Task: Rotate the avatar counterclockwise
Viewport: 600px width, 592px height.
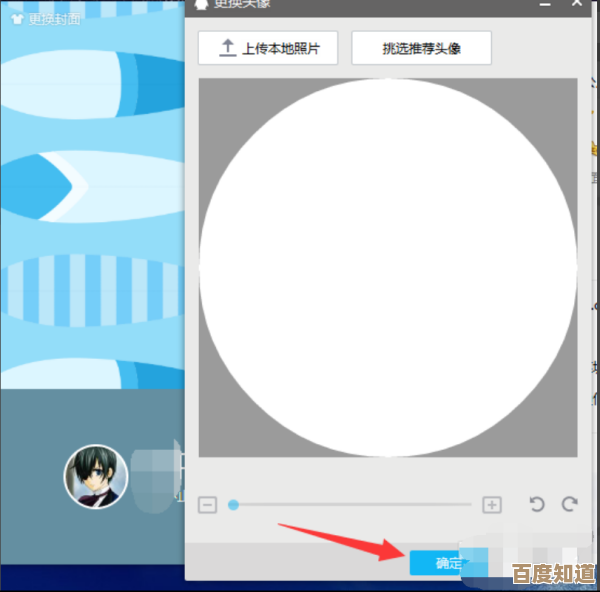Action: click(x=537, y=505)
